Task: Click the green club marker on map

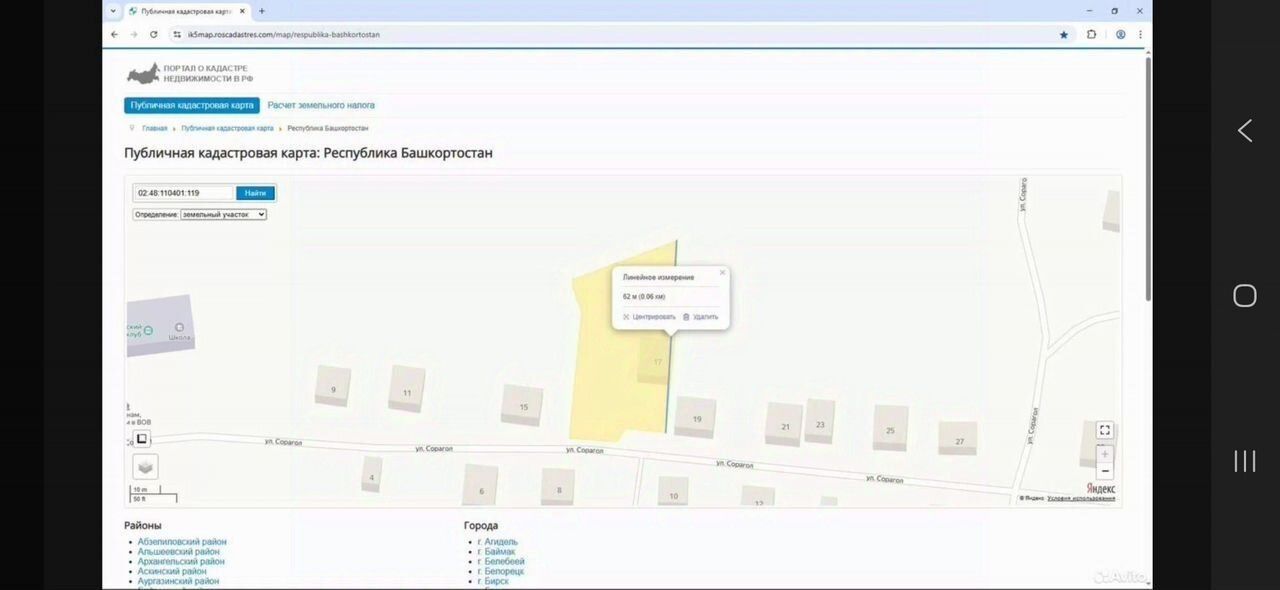Action: pos(148,331)
